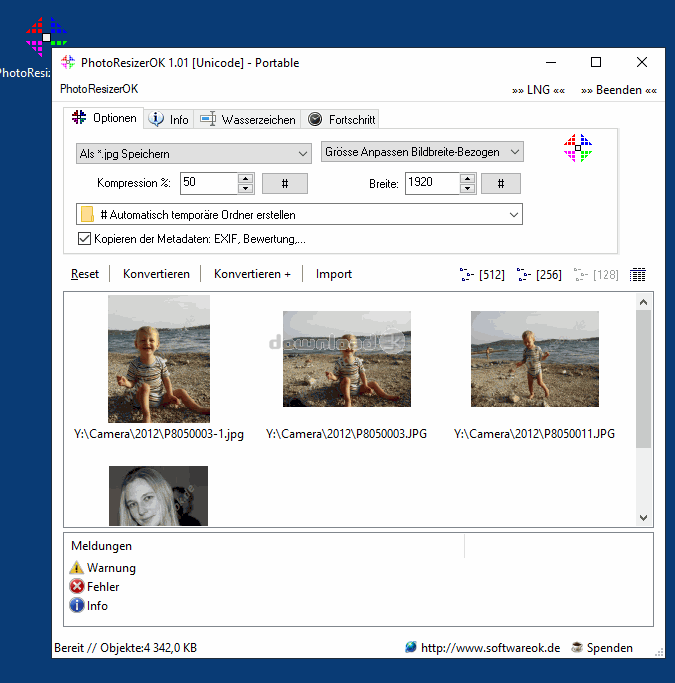Click the coffee cup Spenden icon
The image size is (675, 683).
[x=577, y=647]
